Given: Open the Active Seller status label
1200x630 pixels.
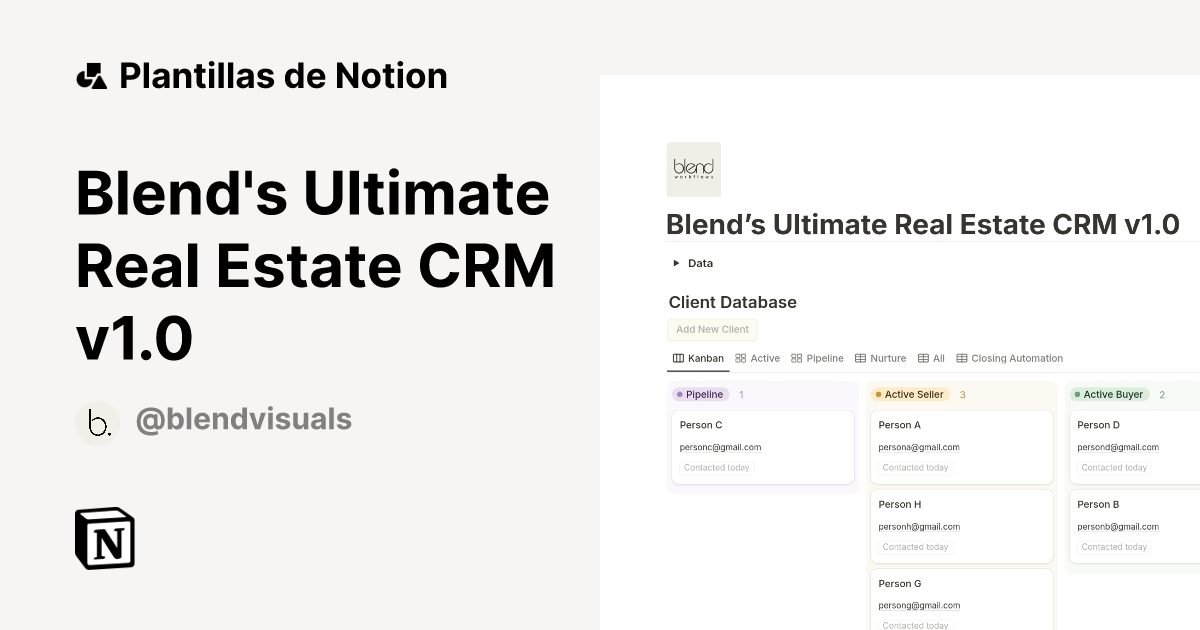Looking at the screenshot, I should (x=911, y=394).
